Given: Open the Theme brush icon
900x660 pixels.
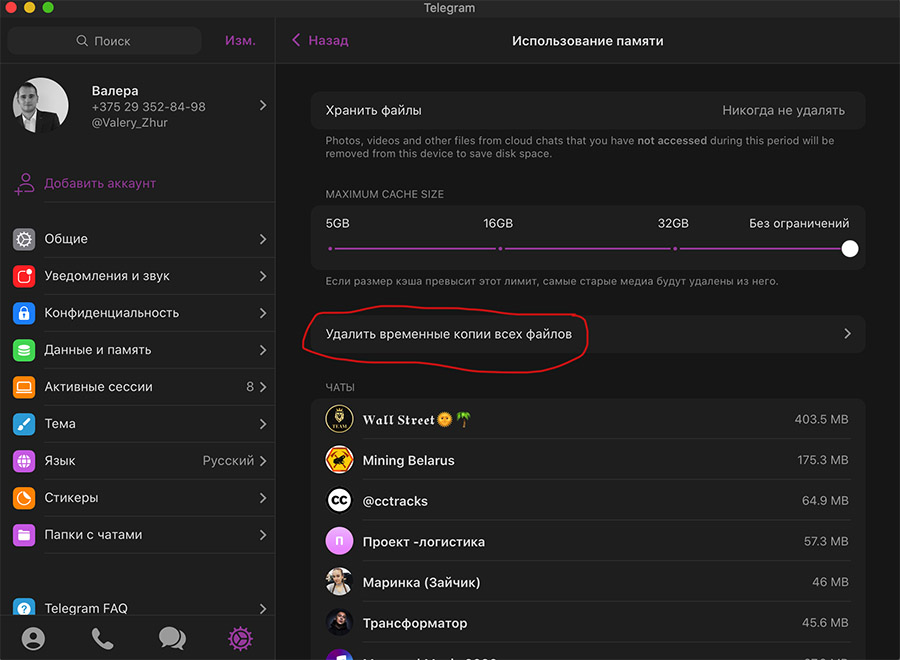Looking at the screenshot, I should tap(24, 424).
